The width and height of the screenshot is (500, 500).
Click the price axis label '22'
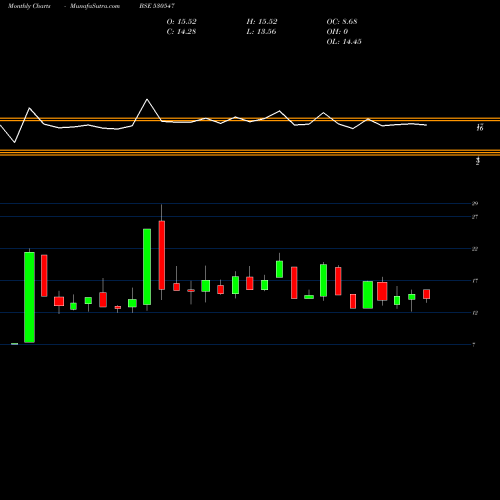(x=475, y=249)
